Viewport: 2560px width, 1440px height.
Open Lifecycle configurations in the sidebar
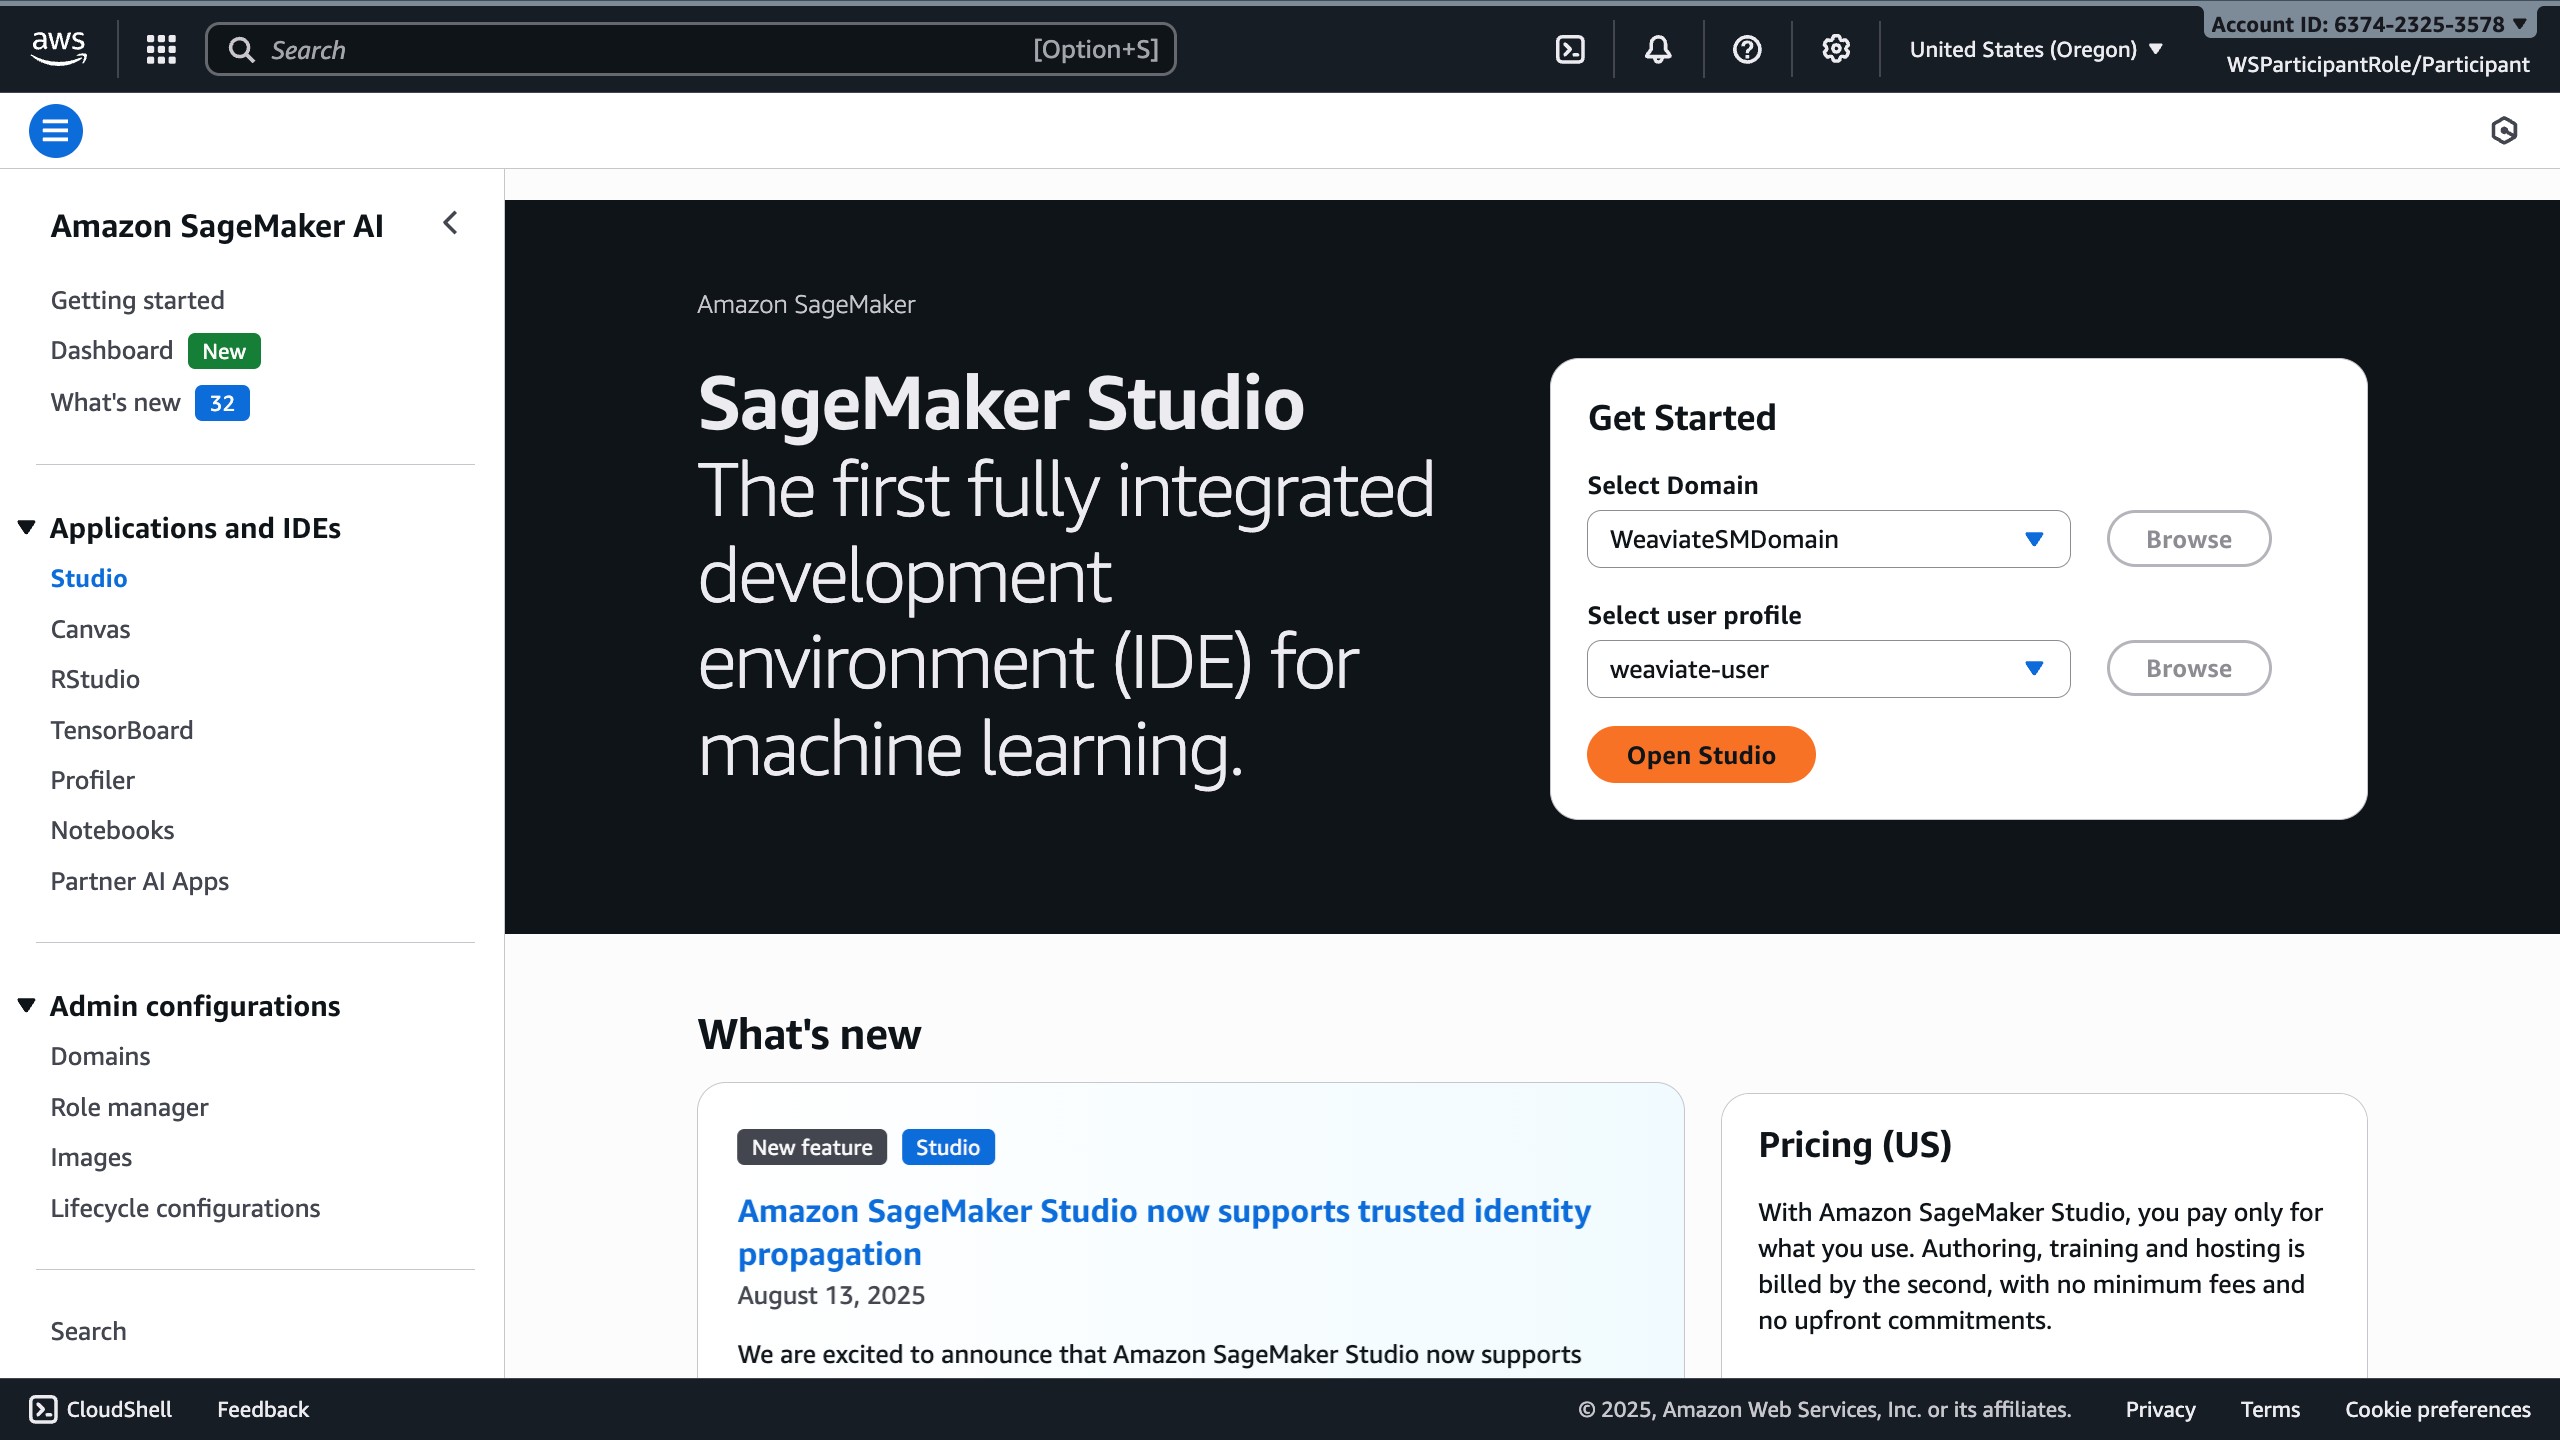(185, 1208)
